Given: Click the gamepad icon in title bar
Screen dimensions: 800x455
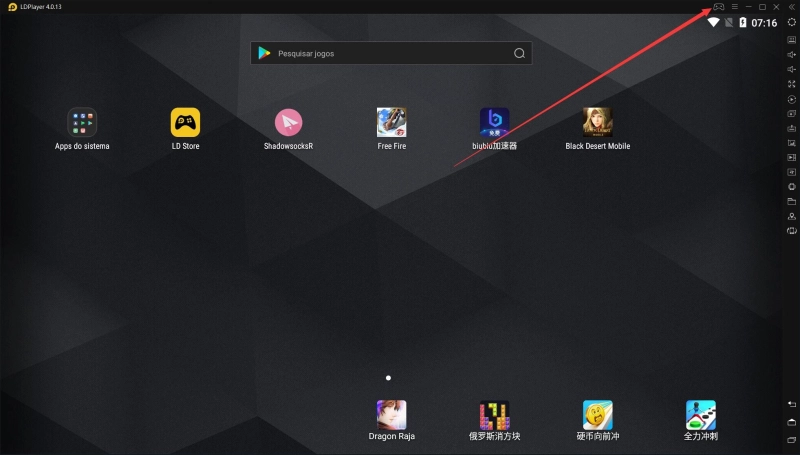Looking at the screenshot, I should point(718,7).
